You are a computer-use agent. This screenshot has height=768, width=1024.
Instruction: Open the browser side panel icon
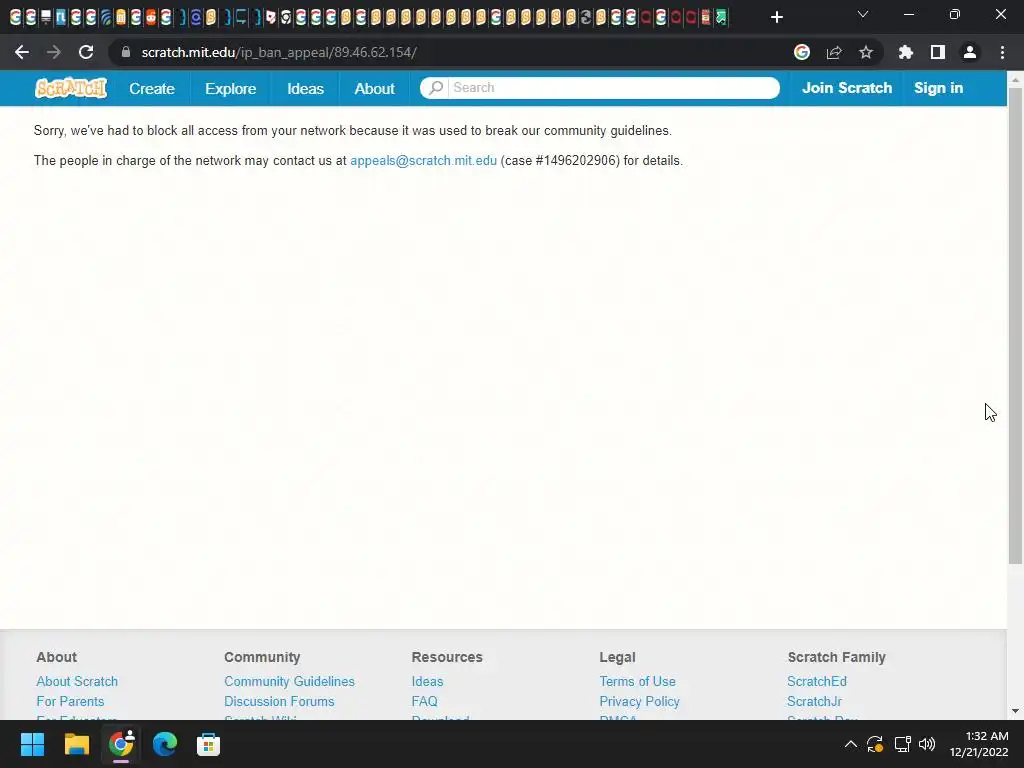point(938,52)
